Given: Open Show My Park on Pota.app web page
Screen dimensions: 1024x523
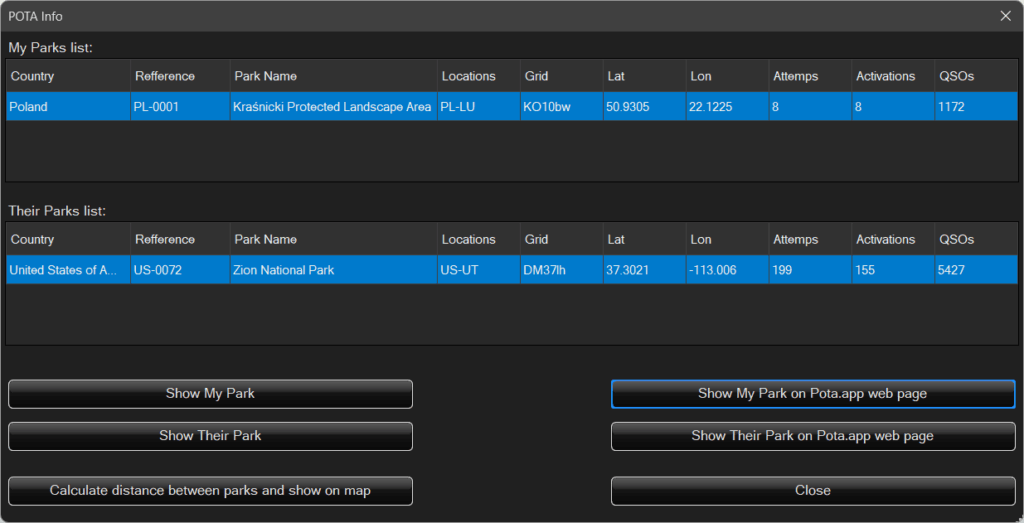Looking at the screenshot, I should pyautogui.click(x=812, y=394).
